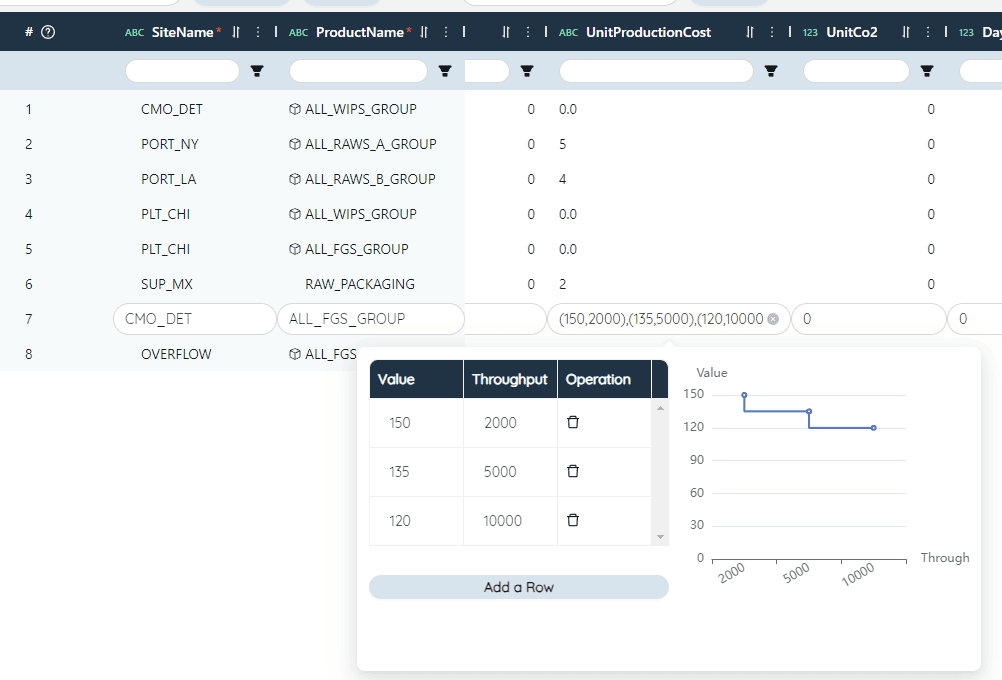This screenshot has width=1002, height=680.
Task: Open the SiteName column filter
Action: pyautogui.click(x=257, y=71)
